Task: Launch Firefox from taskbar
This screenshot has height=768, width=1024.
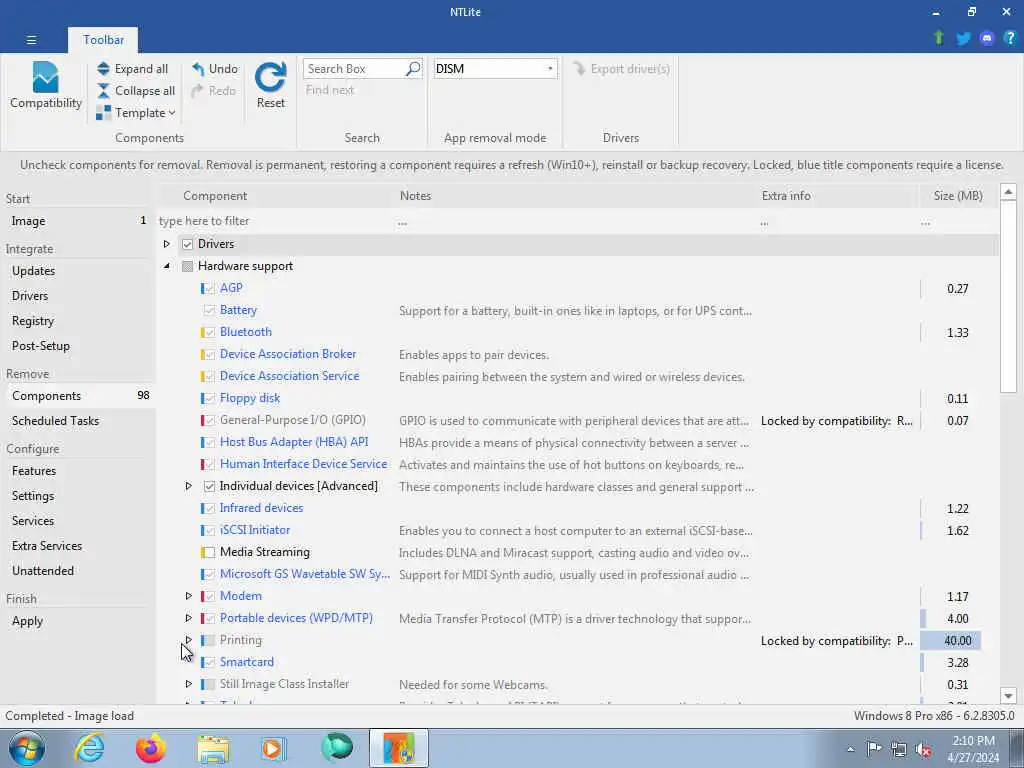Action: 151,748
